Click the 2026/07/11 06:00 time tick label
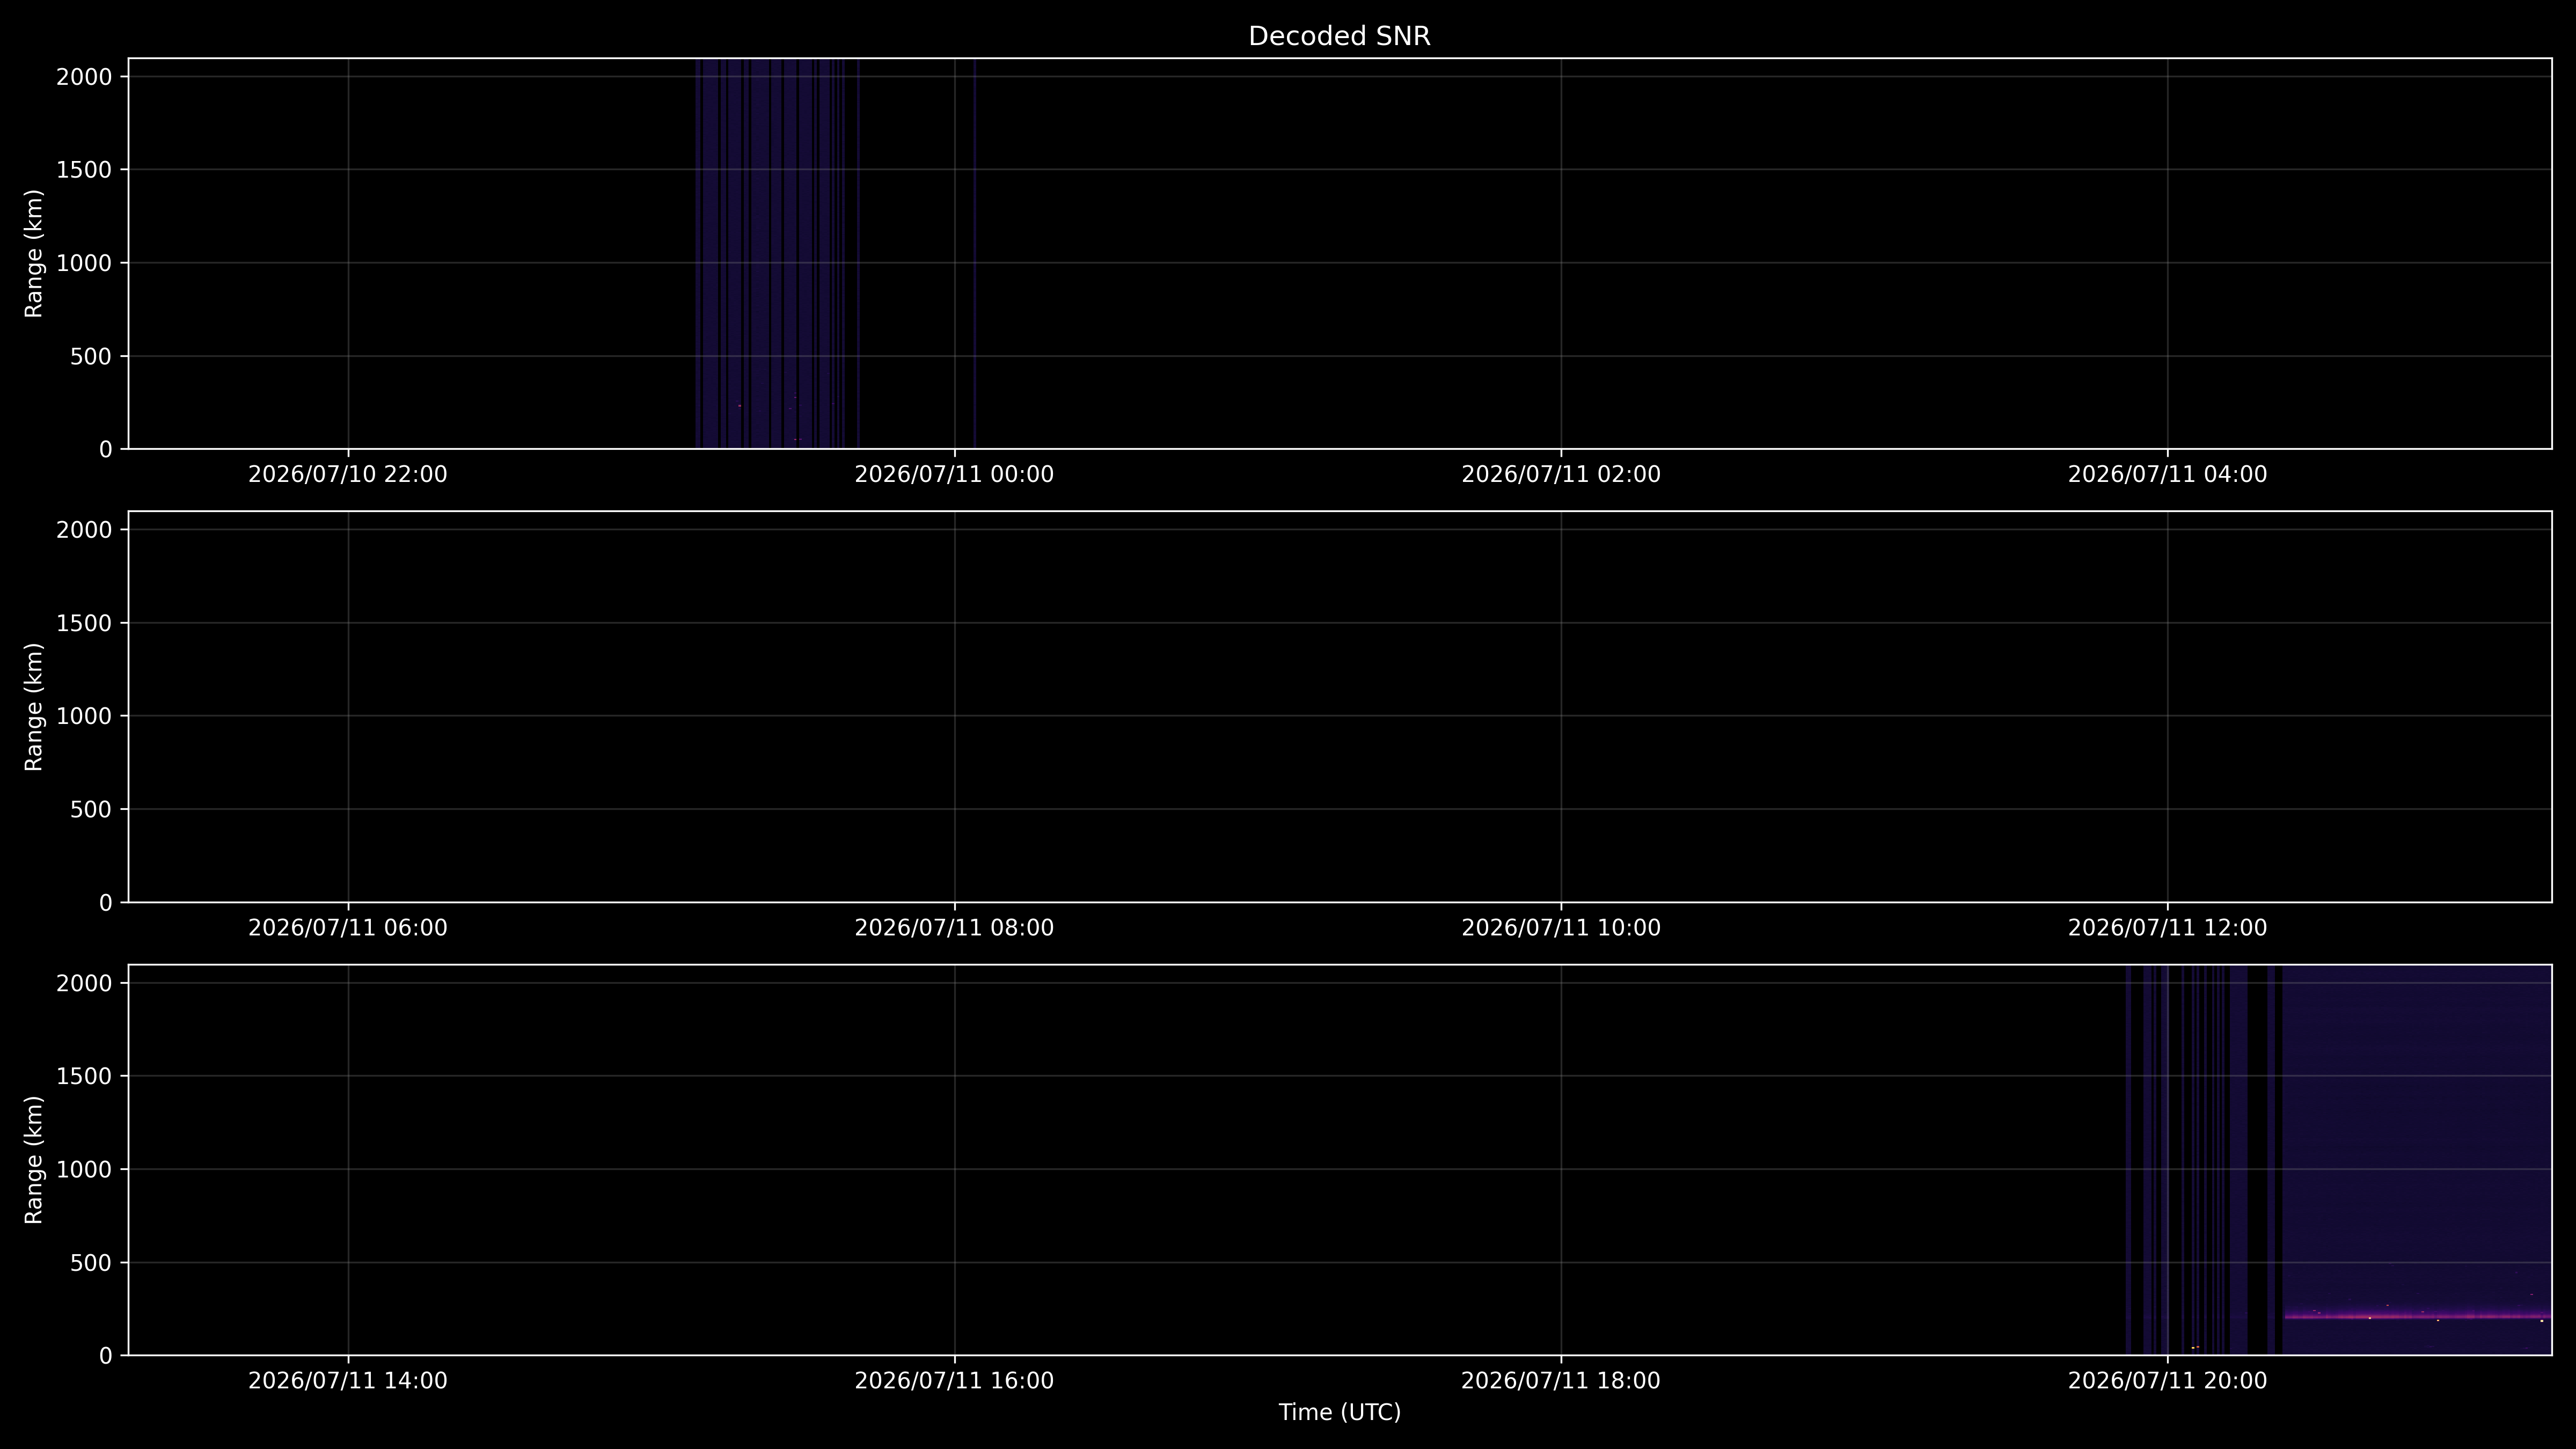Screen dimensions: 2576x1449 [348, 928]
